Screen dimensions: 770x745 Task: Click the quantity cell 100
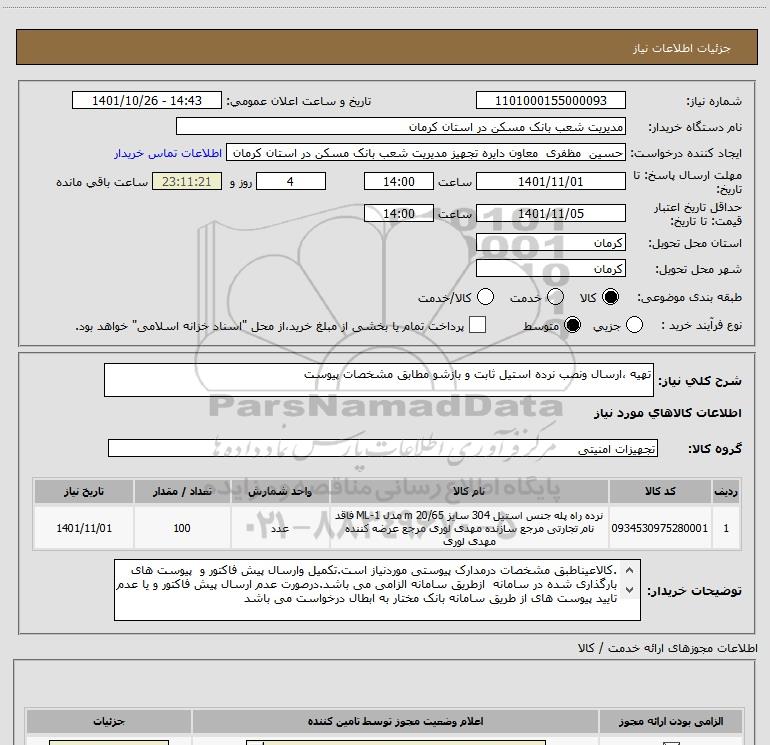click(x=182, y=528)
